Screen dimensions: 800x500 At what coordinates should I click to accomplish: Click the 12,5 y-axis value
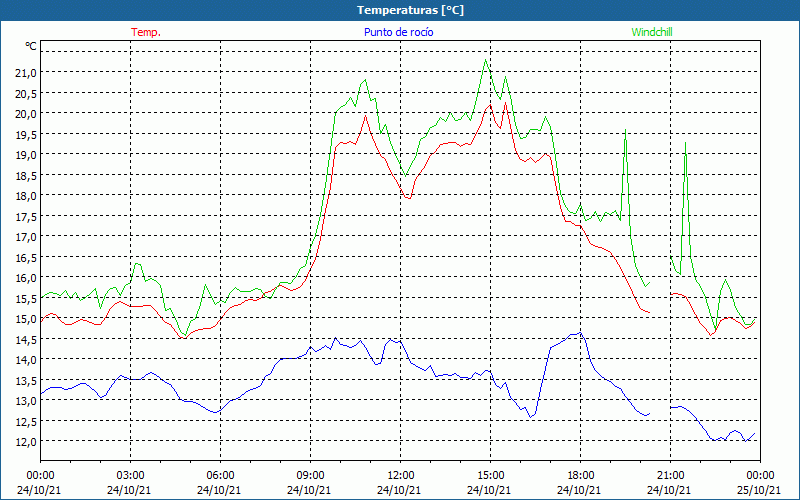coord(26,422)
